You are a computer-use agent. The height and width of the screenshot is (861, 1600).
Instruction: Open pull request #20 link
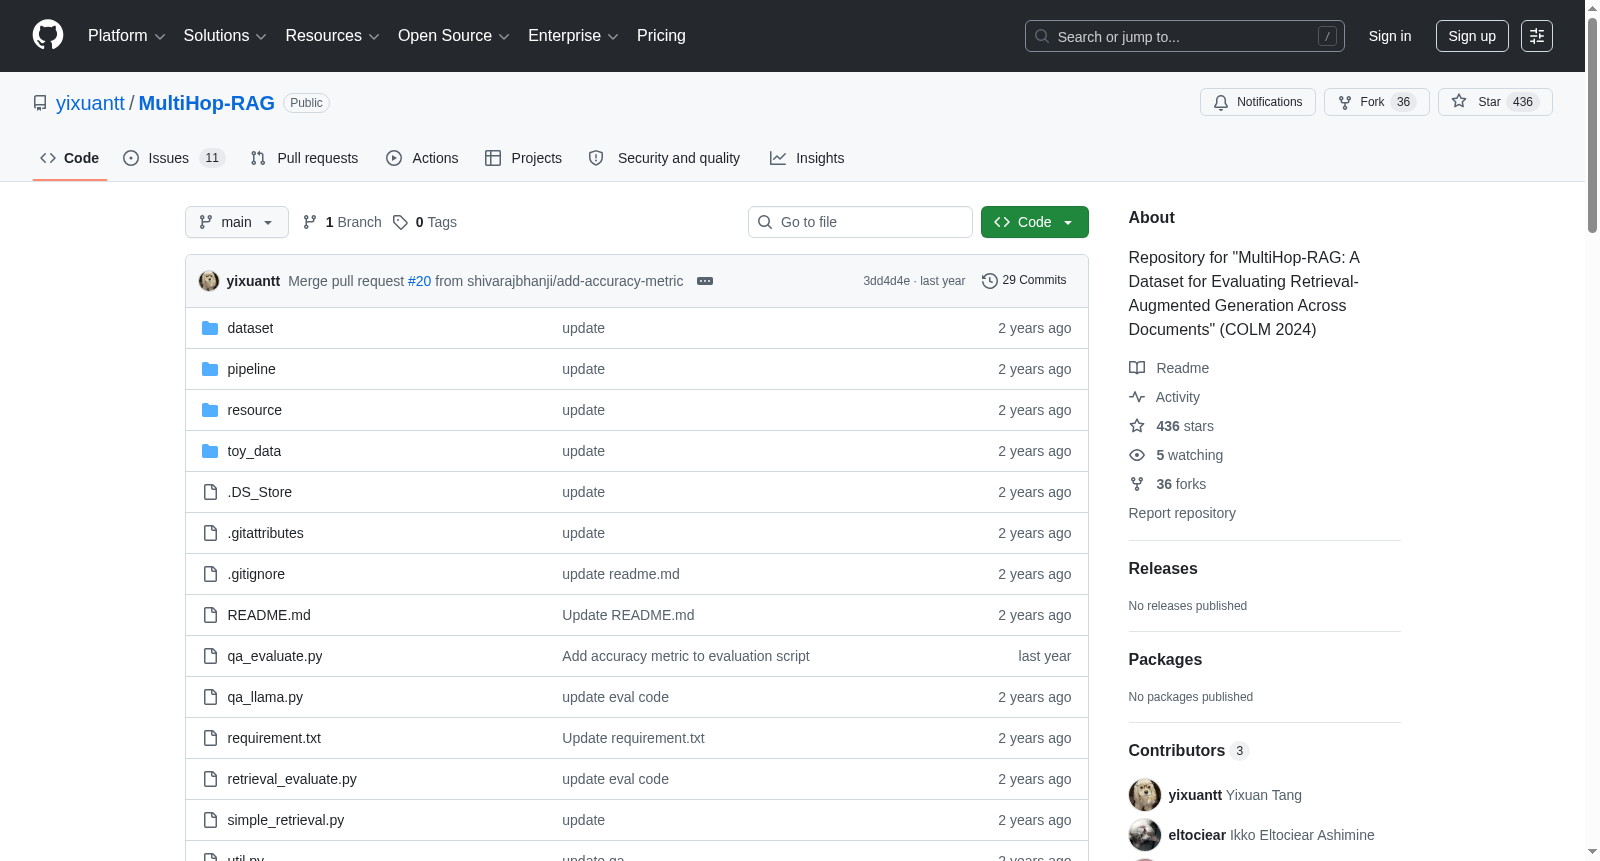[419, 281]
